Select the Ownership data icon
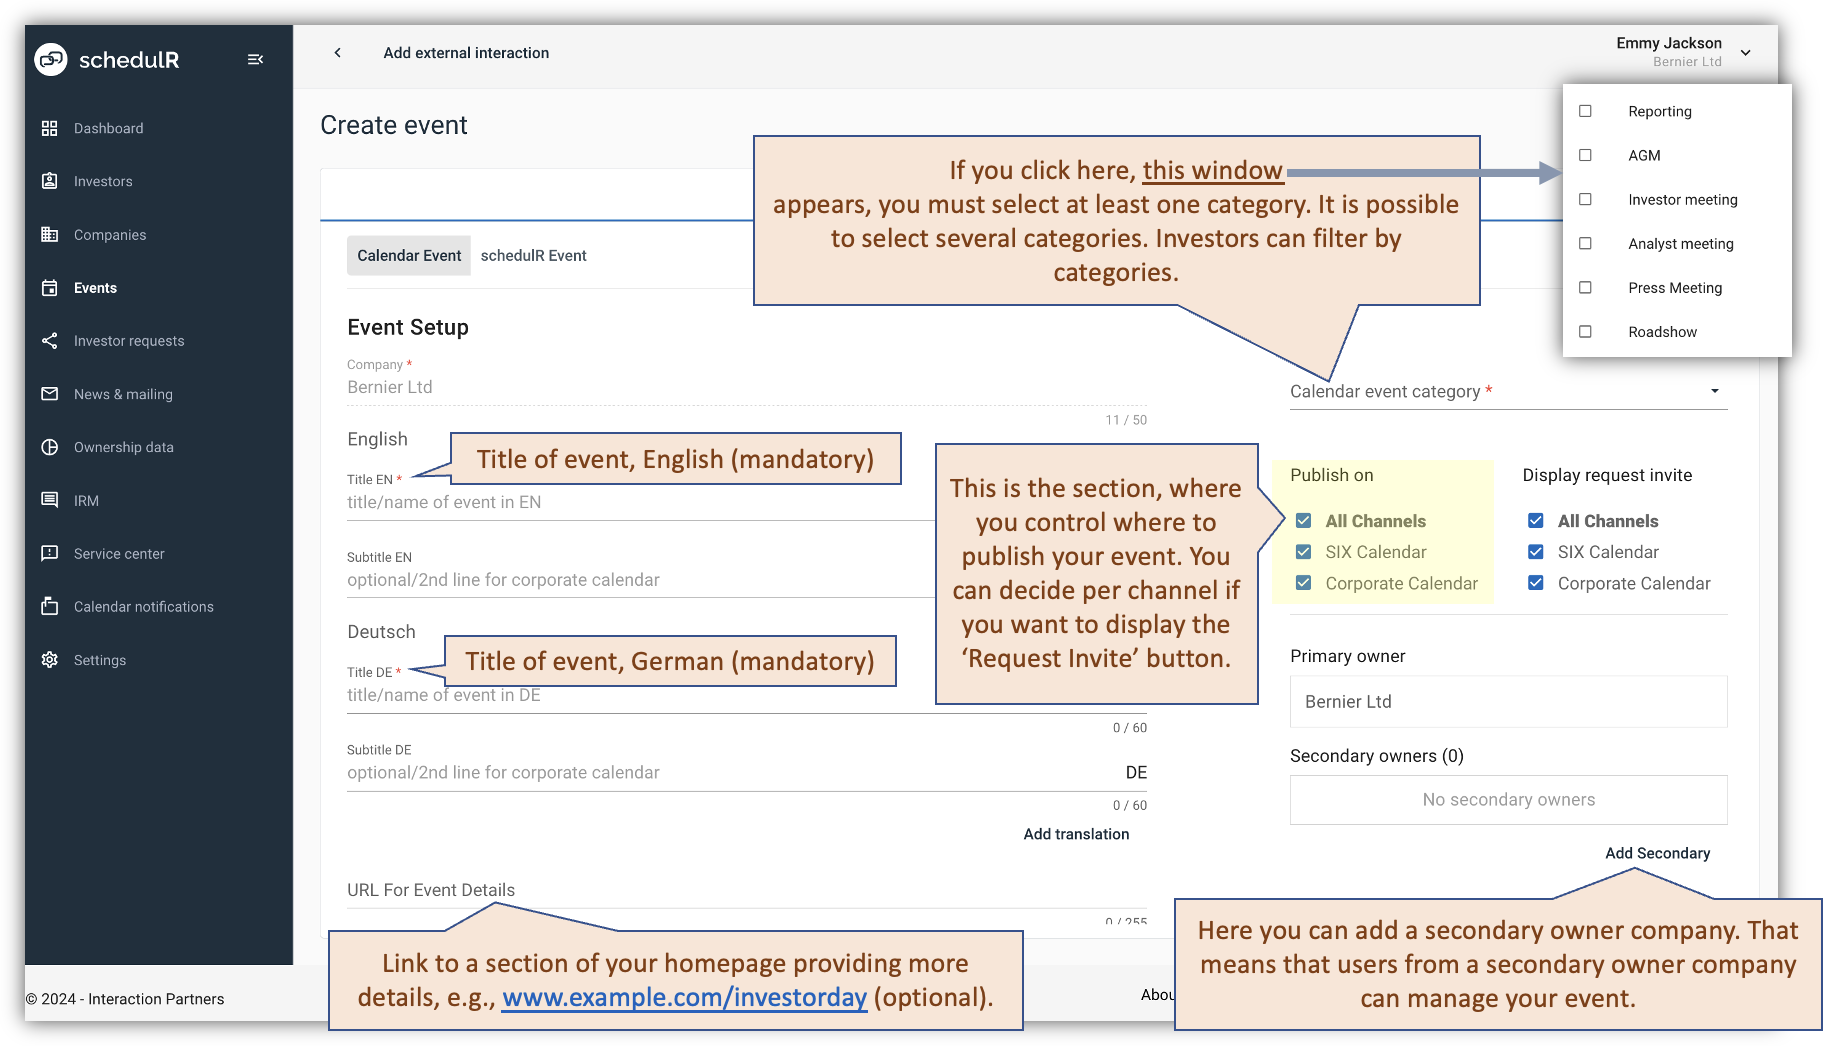The width and height of the screenshot is (1848, 1046). tap(51, 447)
